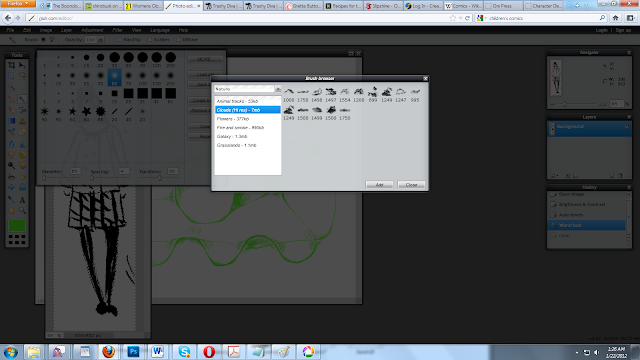Select the Zoom magnifier tool

coord(22,211)
